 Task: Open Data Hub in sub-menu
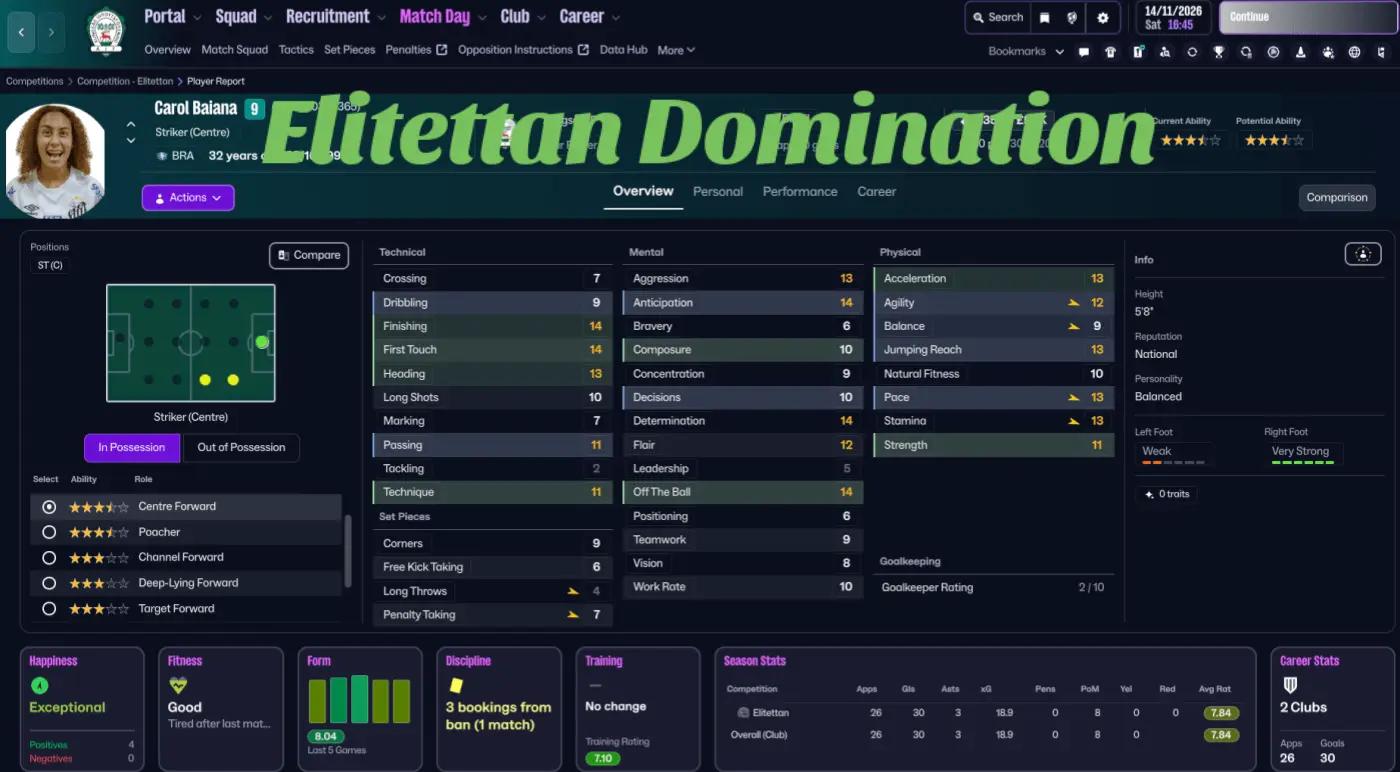(623, 50)
